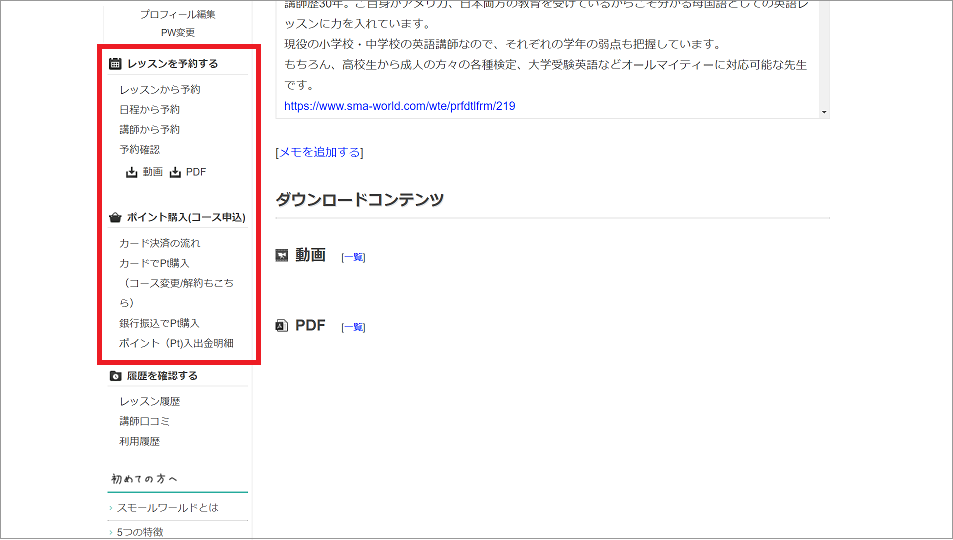Open 一覧 link next to 動画 heading

[353, 257]
